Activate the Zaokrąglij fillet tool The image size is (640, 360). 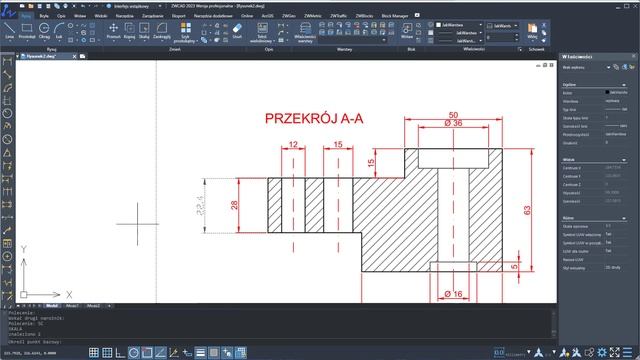click(162, 31)
